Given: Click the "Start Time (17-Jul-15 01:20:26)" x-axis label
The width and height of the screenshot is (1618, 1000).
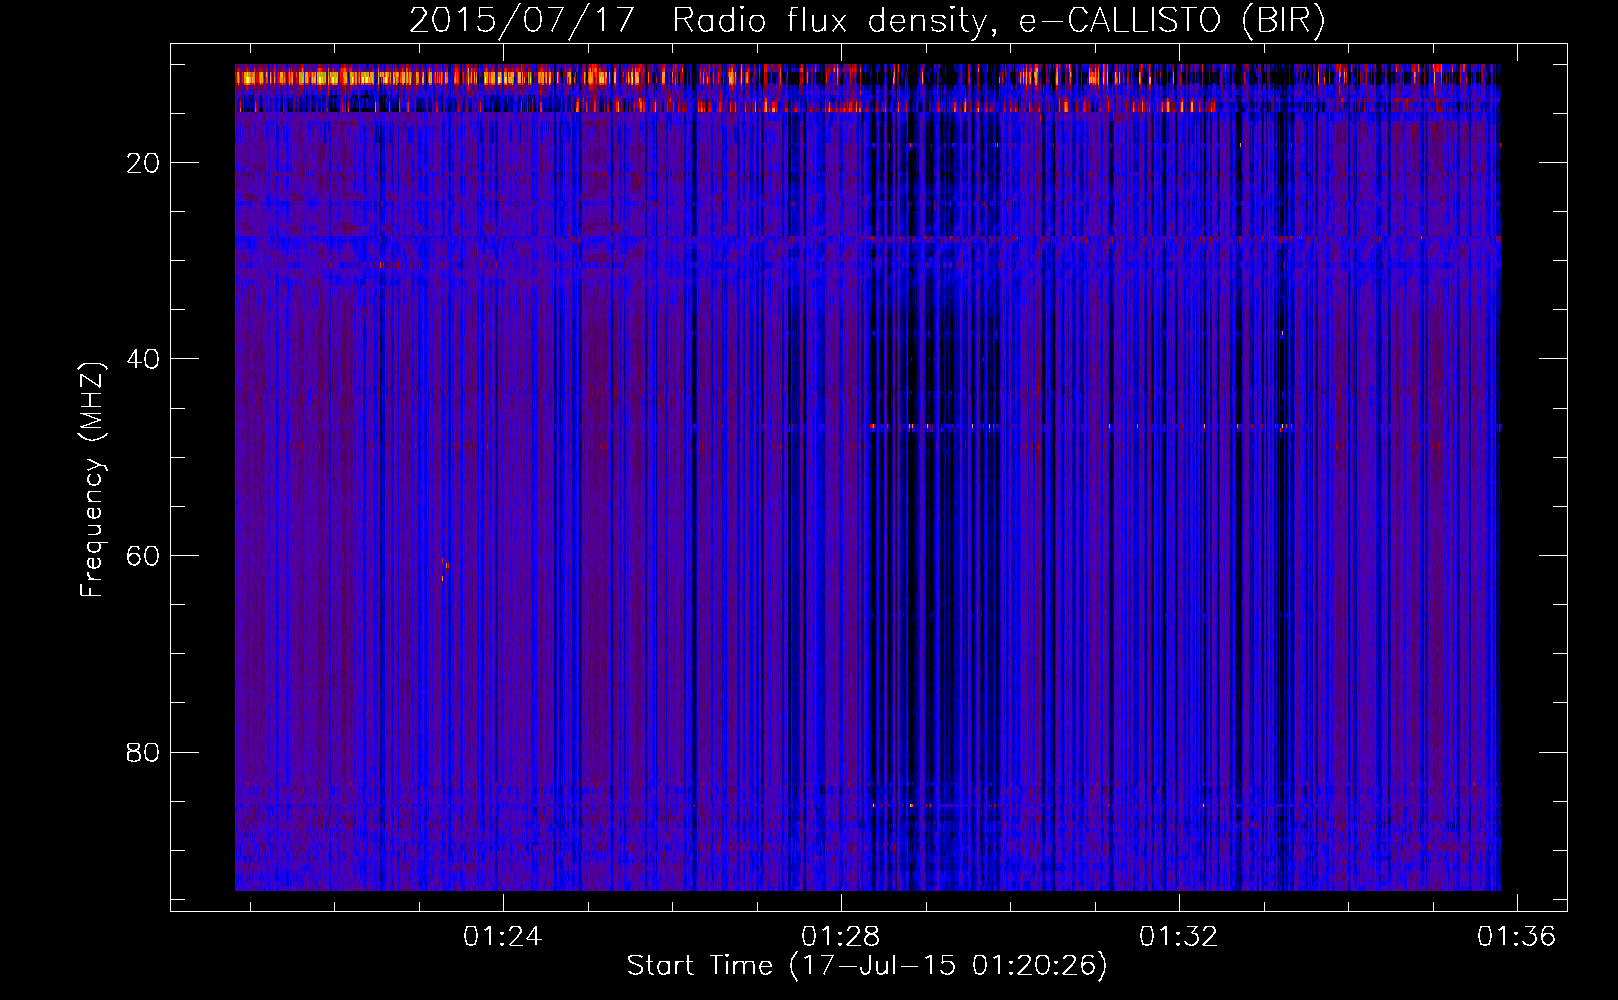Looking at the screenshot, I should 867,966.
